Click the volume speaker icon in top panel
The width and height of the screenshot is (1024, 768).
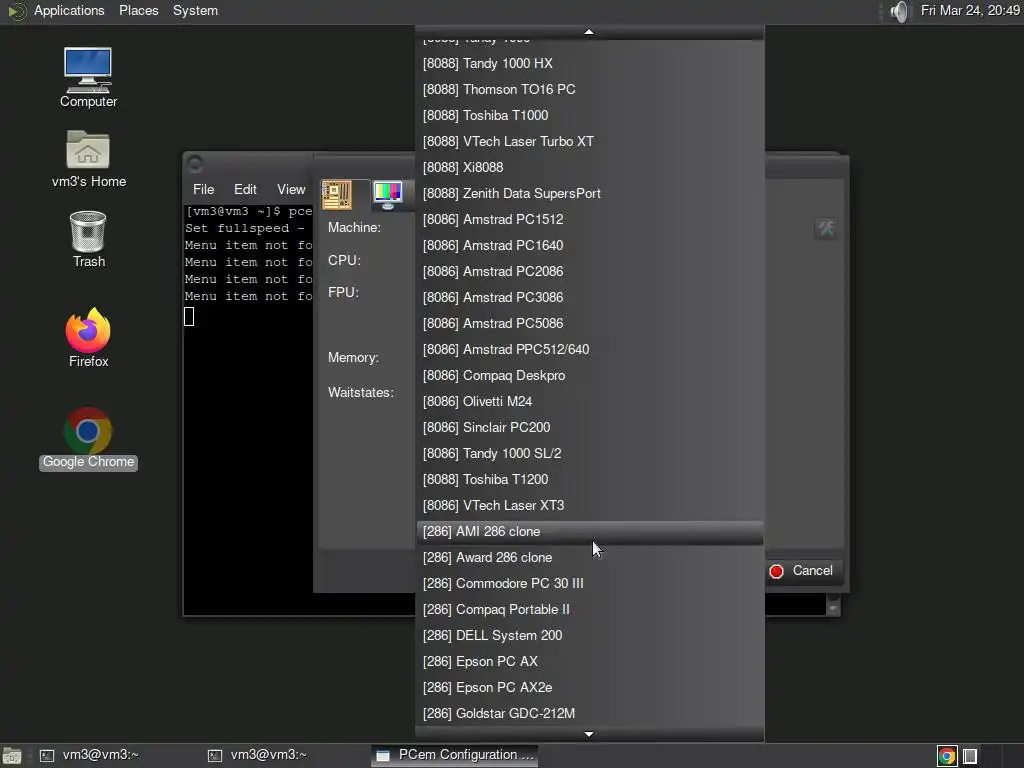[x=899, y=11]
